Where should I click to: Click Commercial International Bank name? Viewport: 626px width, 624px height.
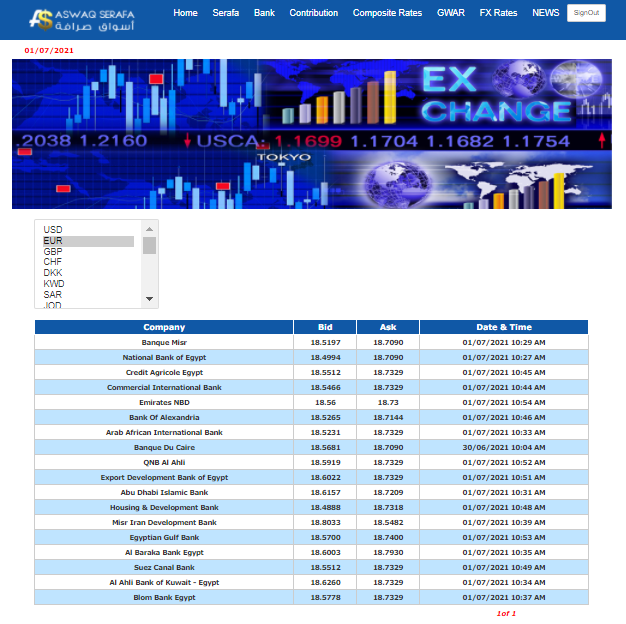tap(164, 387)
